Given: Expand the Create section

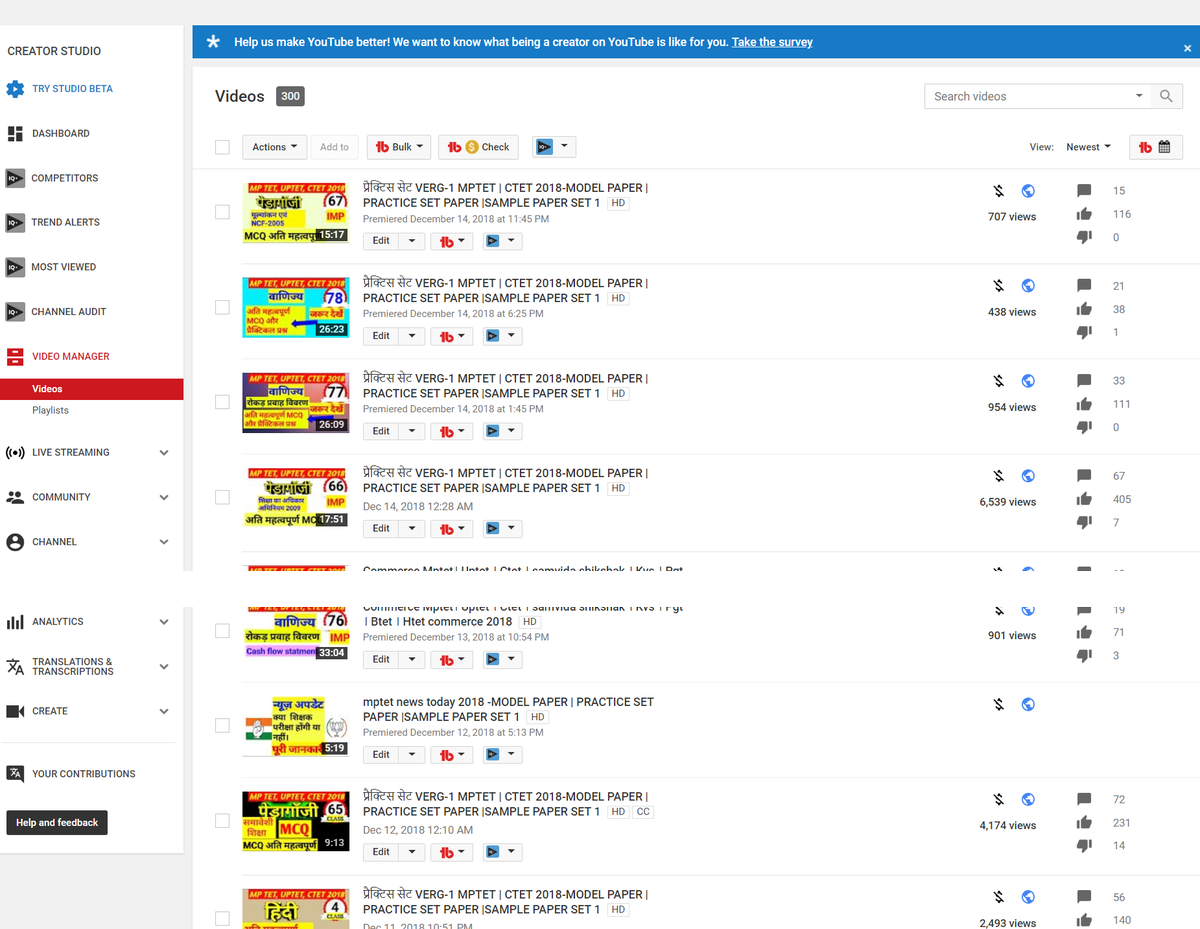Looking at the screenshot, I should point(164,711).
